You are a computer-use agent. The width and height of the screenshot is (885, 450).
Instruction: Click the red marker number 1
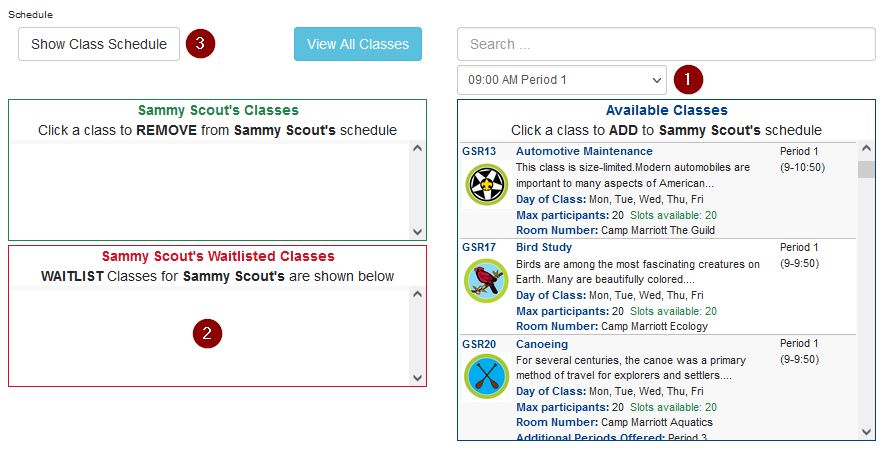click(687, 80)
